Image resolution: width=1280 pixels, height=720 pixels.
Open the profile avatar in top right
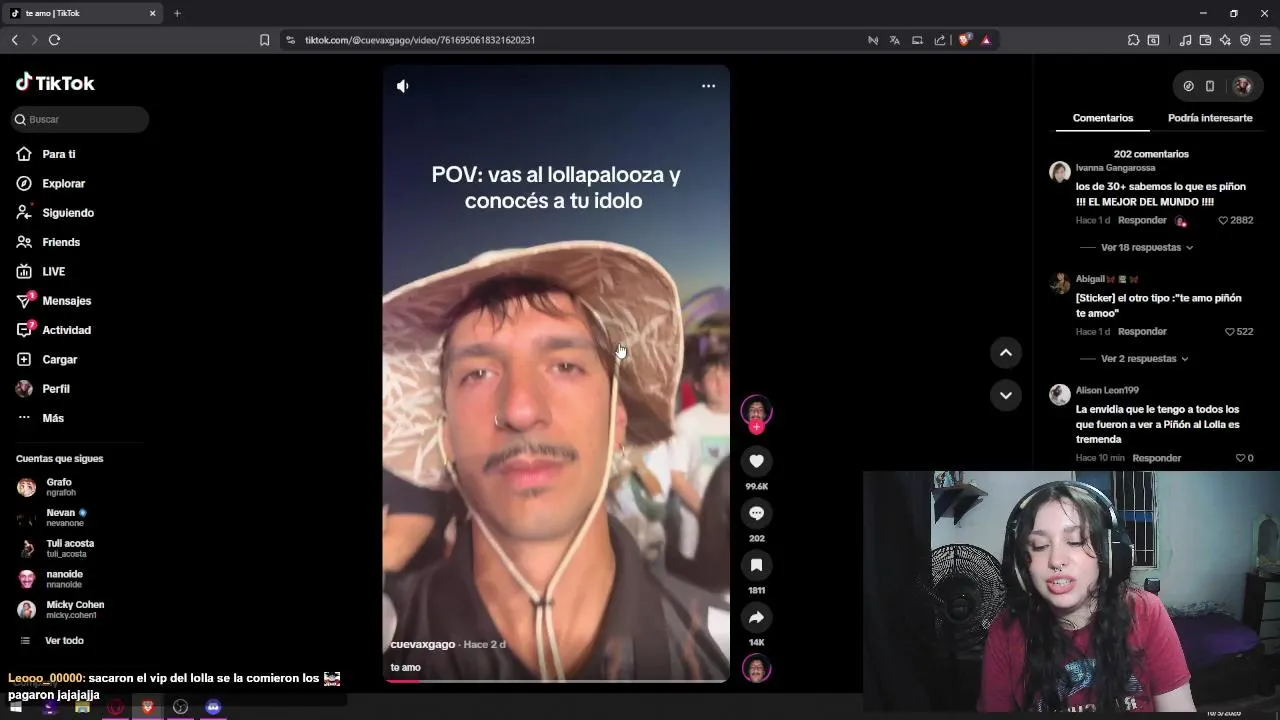(1242, 86)
